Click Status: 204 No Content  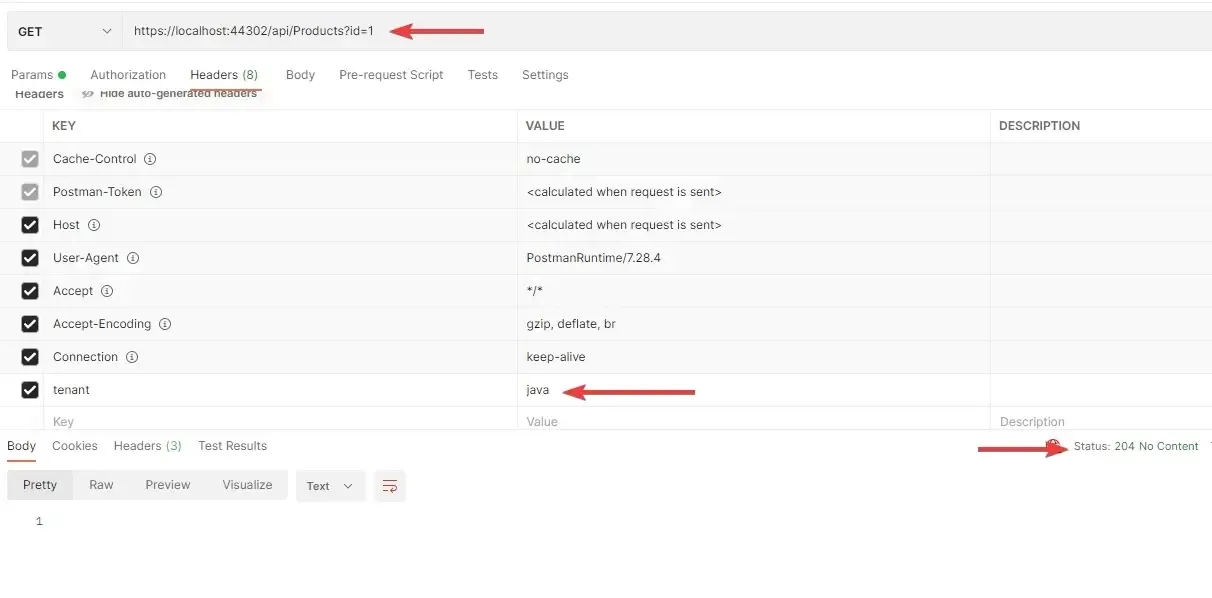tap(1135, 446)
